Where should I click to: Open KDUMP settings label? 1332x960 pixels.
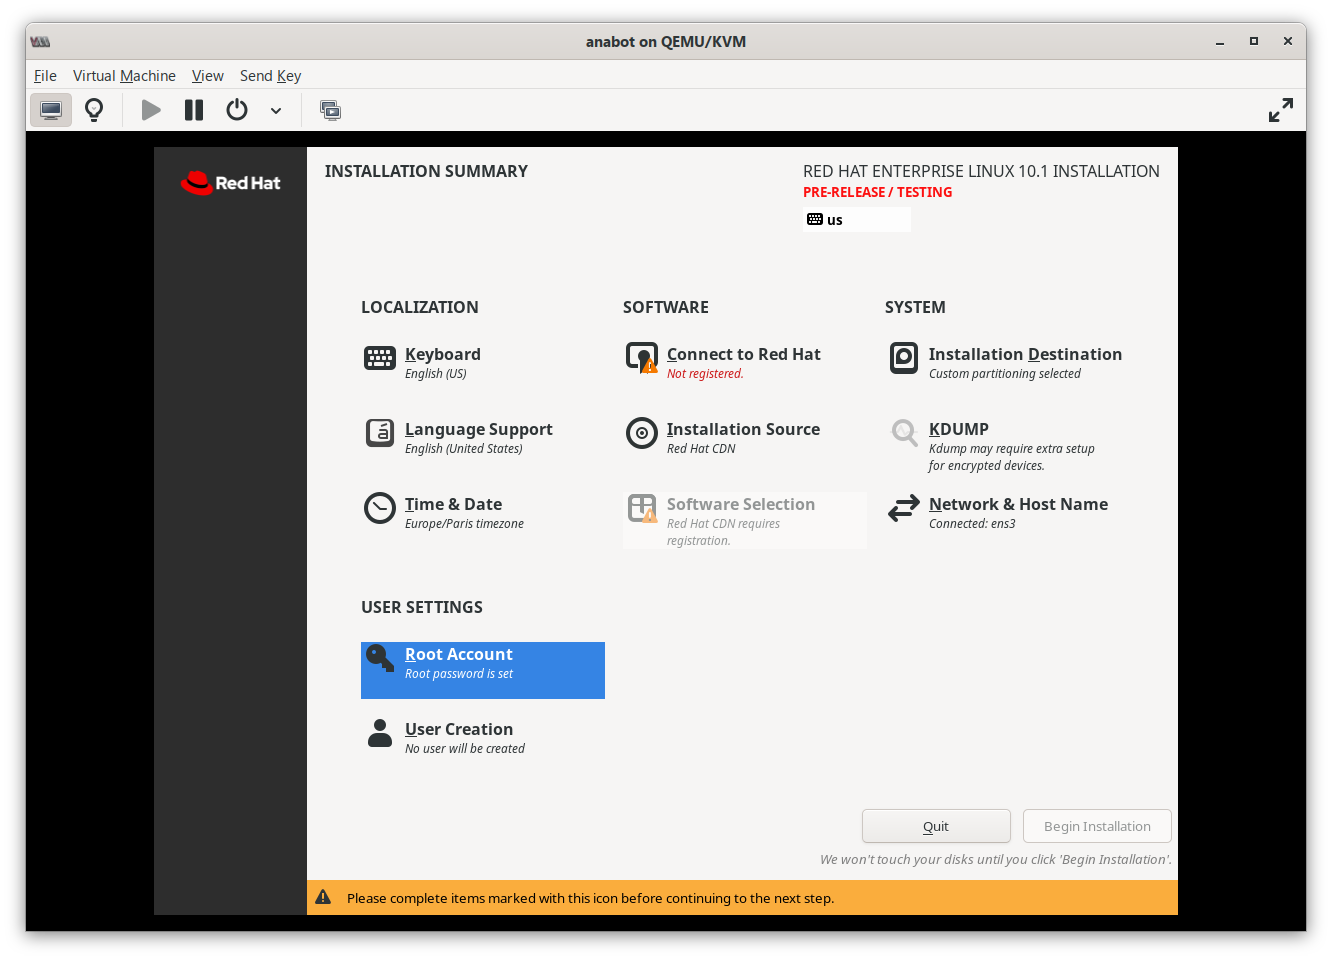pos(959,429)
